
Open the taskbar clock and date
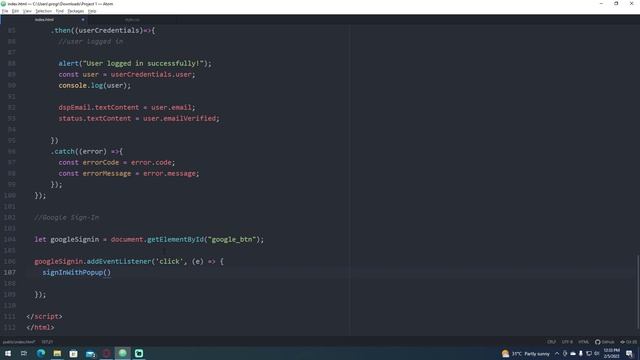tap(611, 353)
